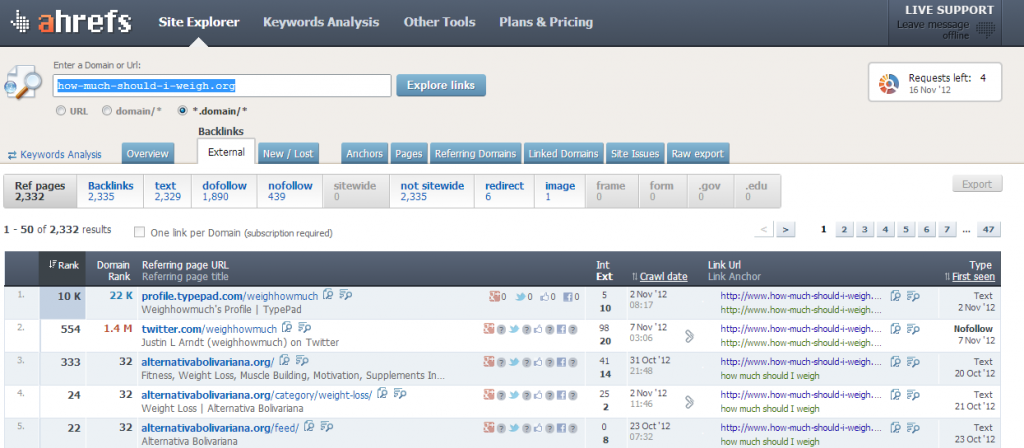Click the ahrefs logo
This screenshot has height=448, width=1024.
71,22
